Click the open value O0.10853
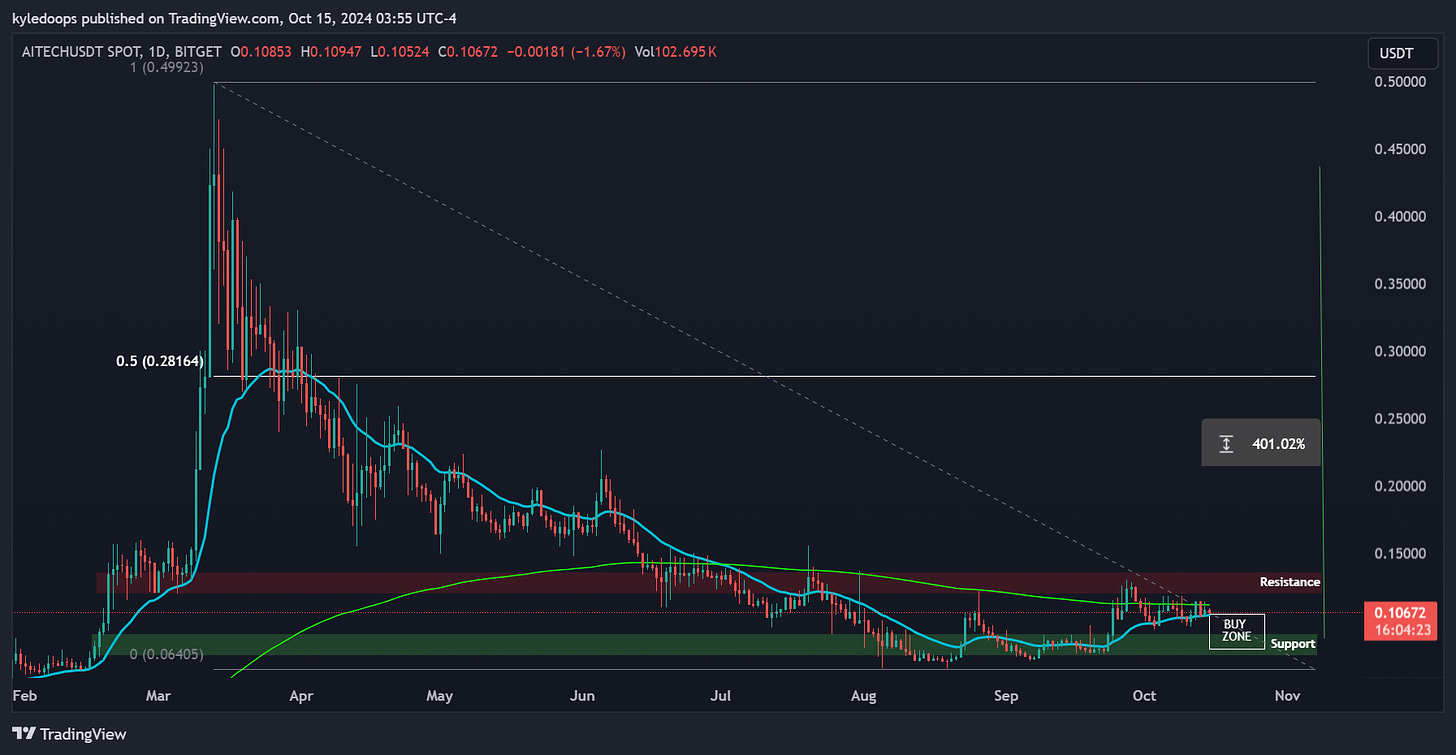 click(x=260, y=50)
